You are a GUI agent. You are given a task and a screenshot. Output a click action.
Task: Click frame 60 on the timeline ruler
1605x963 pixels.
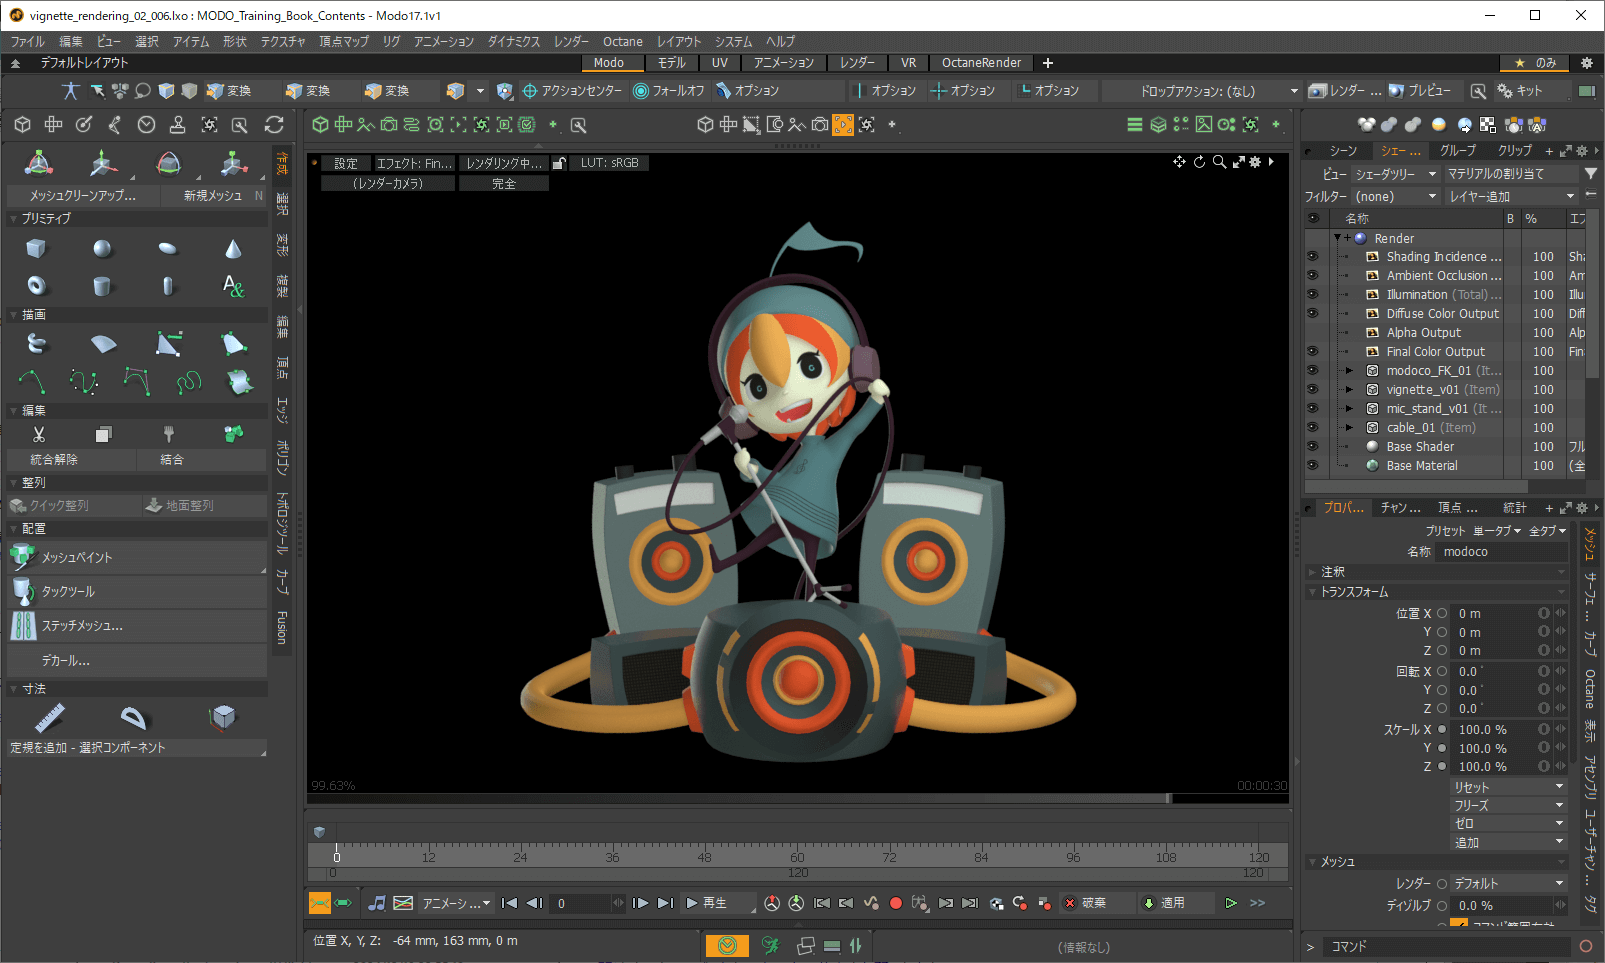797,857
